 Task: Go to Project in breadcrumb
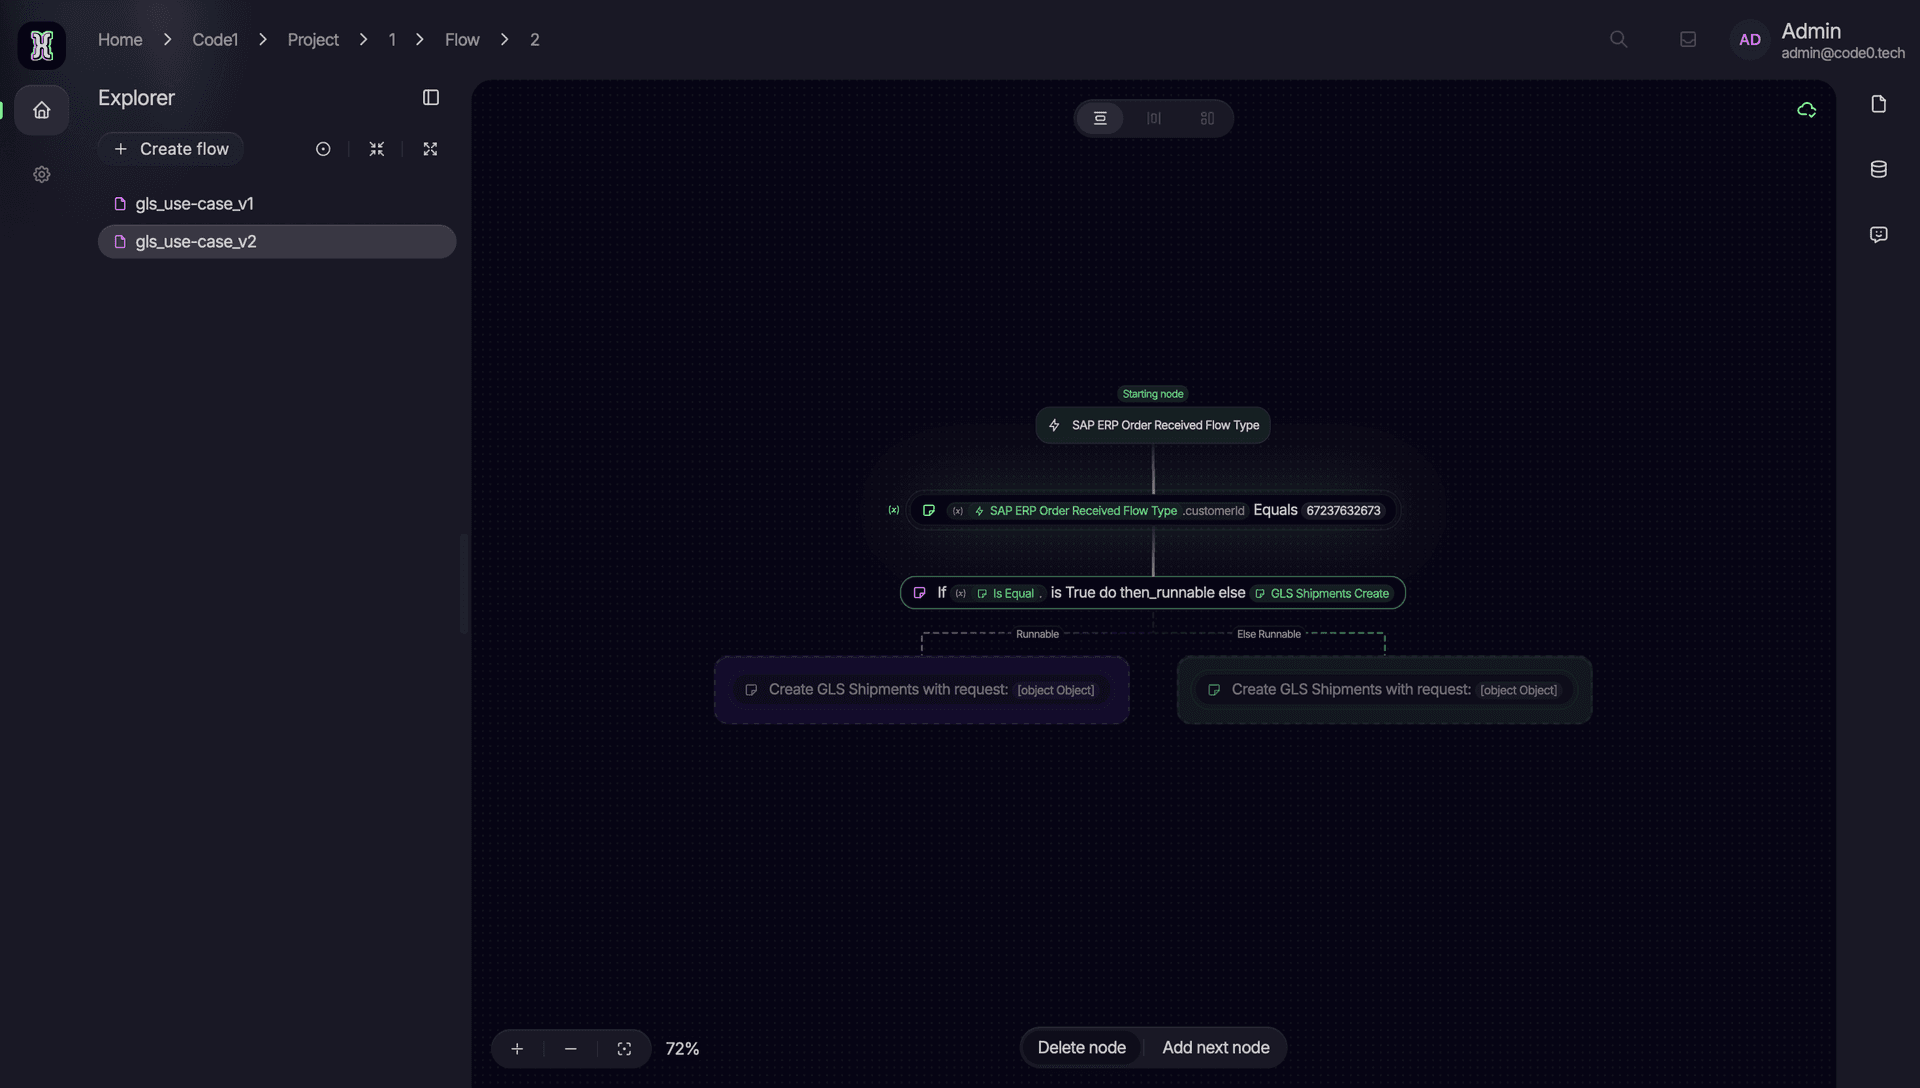tap(312, 39)
